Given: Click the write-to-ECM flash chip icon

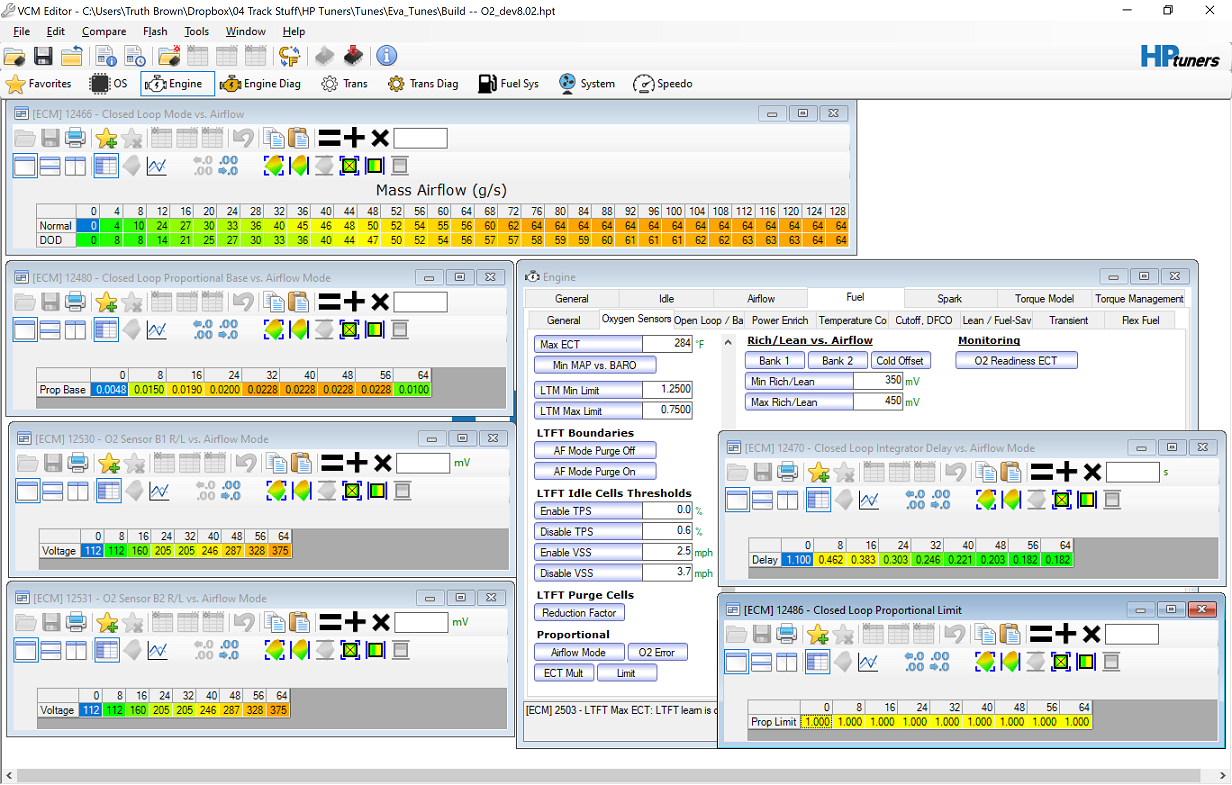Looking at the screenshot, I should point(354,56).
